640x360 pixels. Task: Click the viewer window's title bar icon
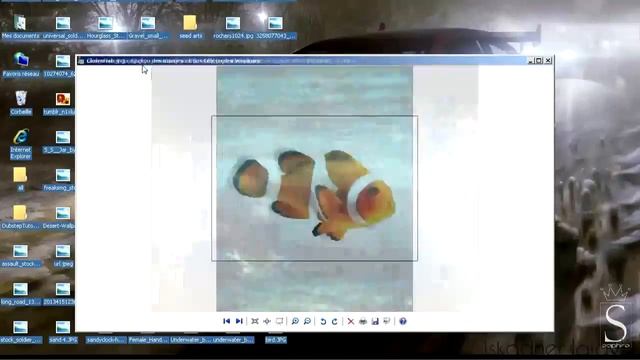coord(81,61)
